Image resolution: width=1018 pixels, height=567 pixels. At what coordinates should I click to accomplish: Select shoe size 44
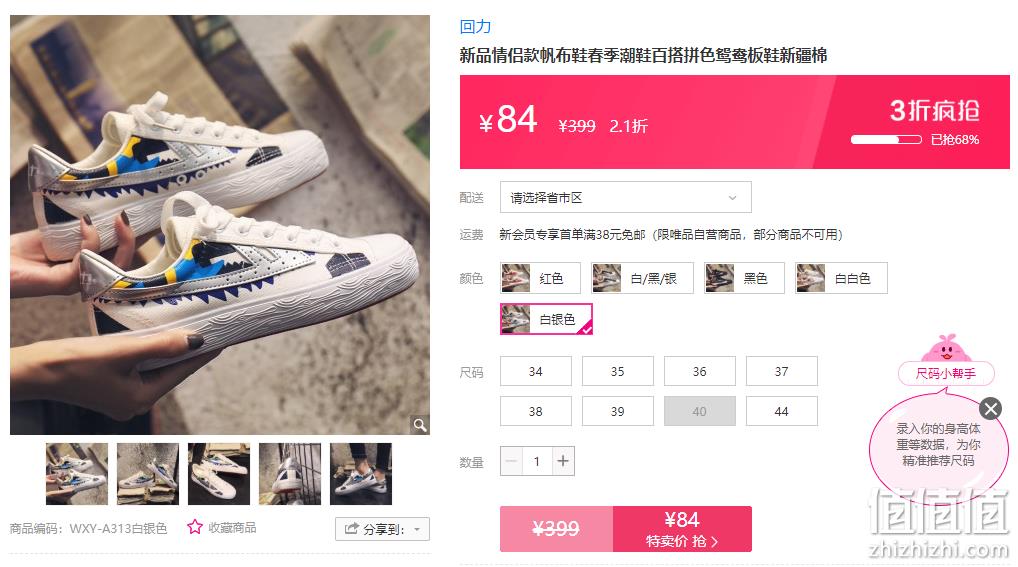782,411
